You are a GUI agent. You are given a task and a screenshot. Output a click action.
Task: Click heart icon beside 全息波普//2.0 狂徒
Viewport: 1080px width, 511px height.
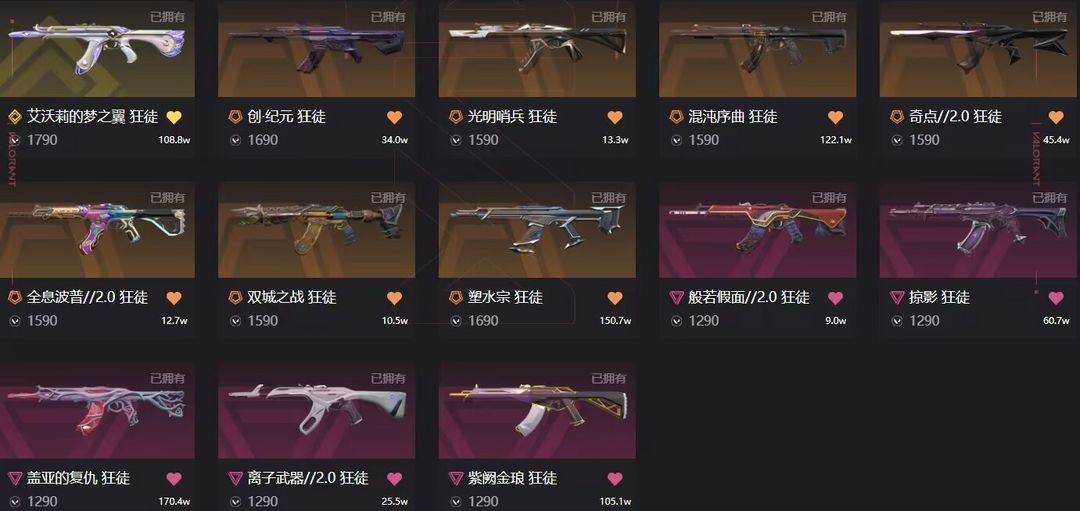pyautogui.click(x=174, y=298)
